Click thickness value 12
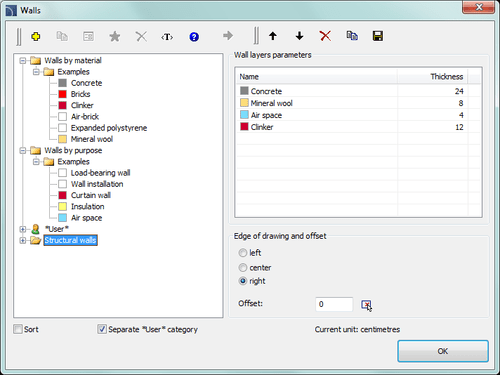The image size is (500, 375). [x=459, y=127]
